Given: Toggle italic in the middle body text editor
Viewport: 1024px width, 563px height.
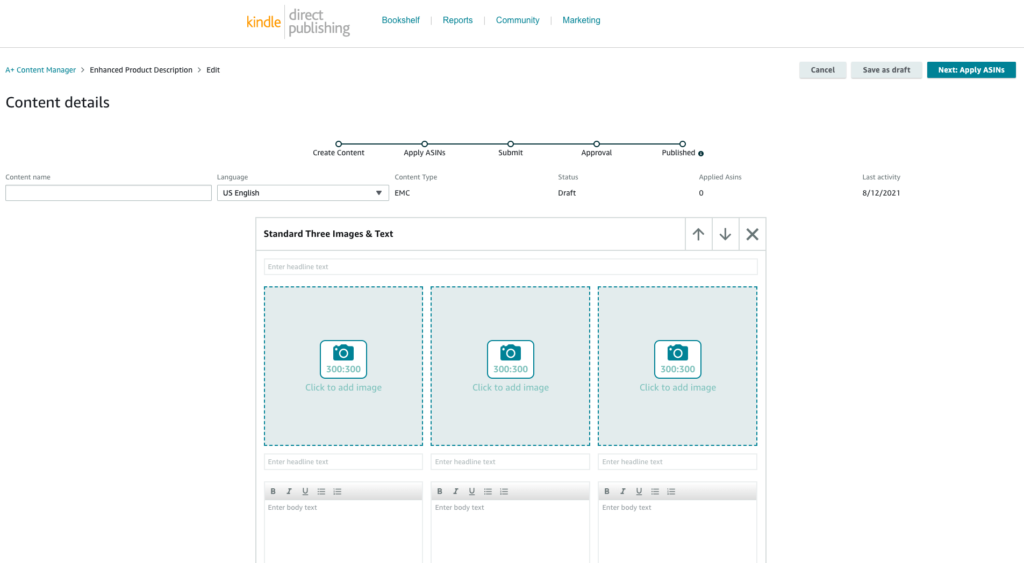Looking at the screenshot, I should coord(456,492).
